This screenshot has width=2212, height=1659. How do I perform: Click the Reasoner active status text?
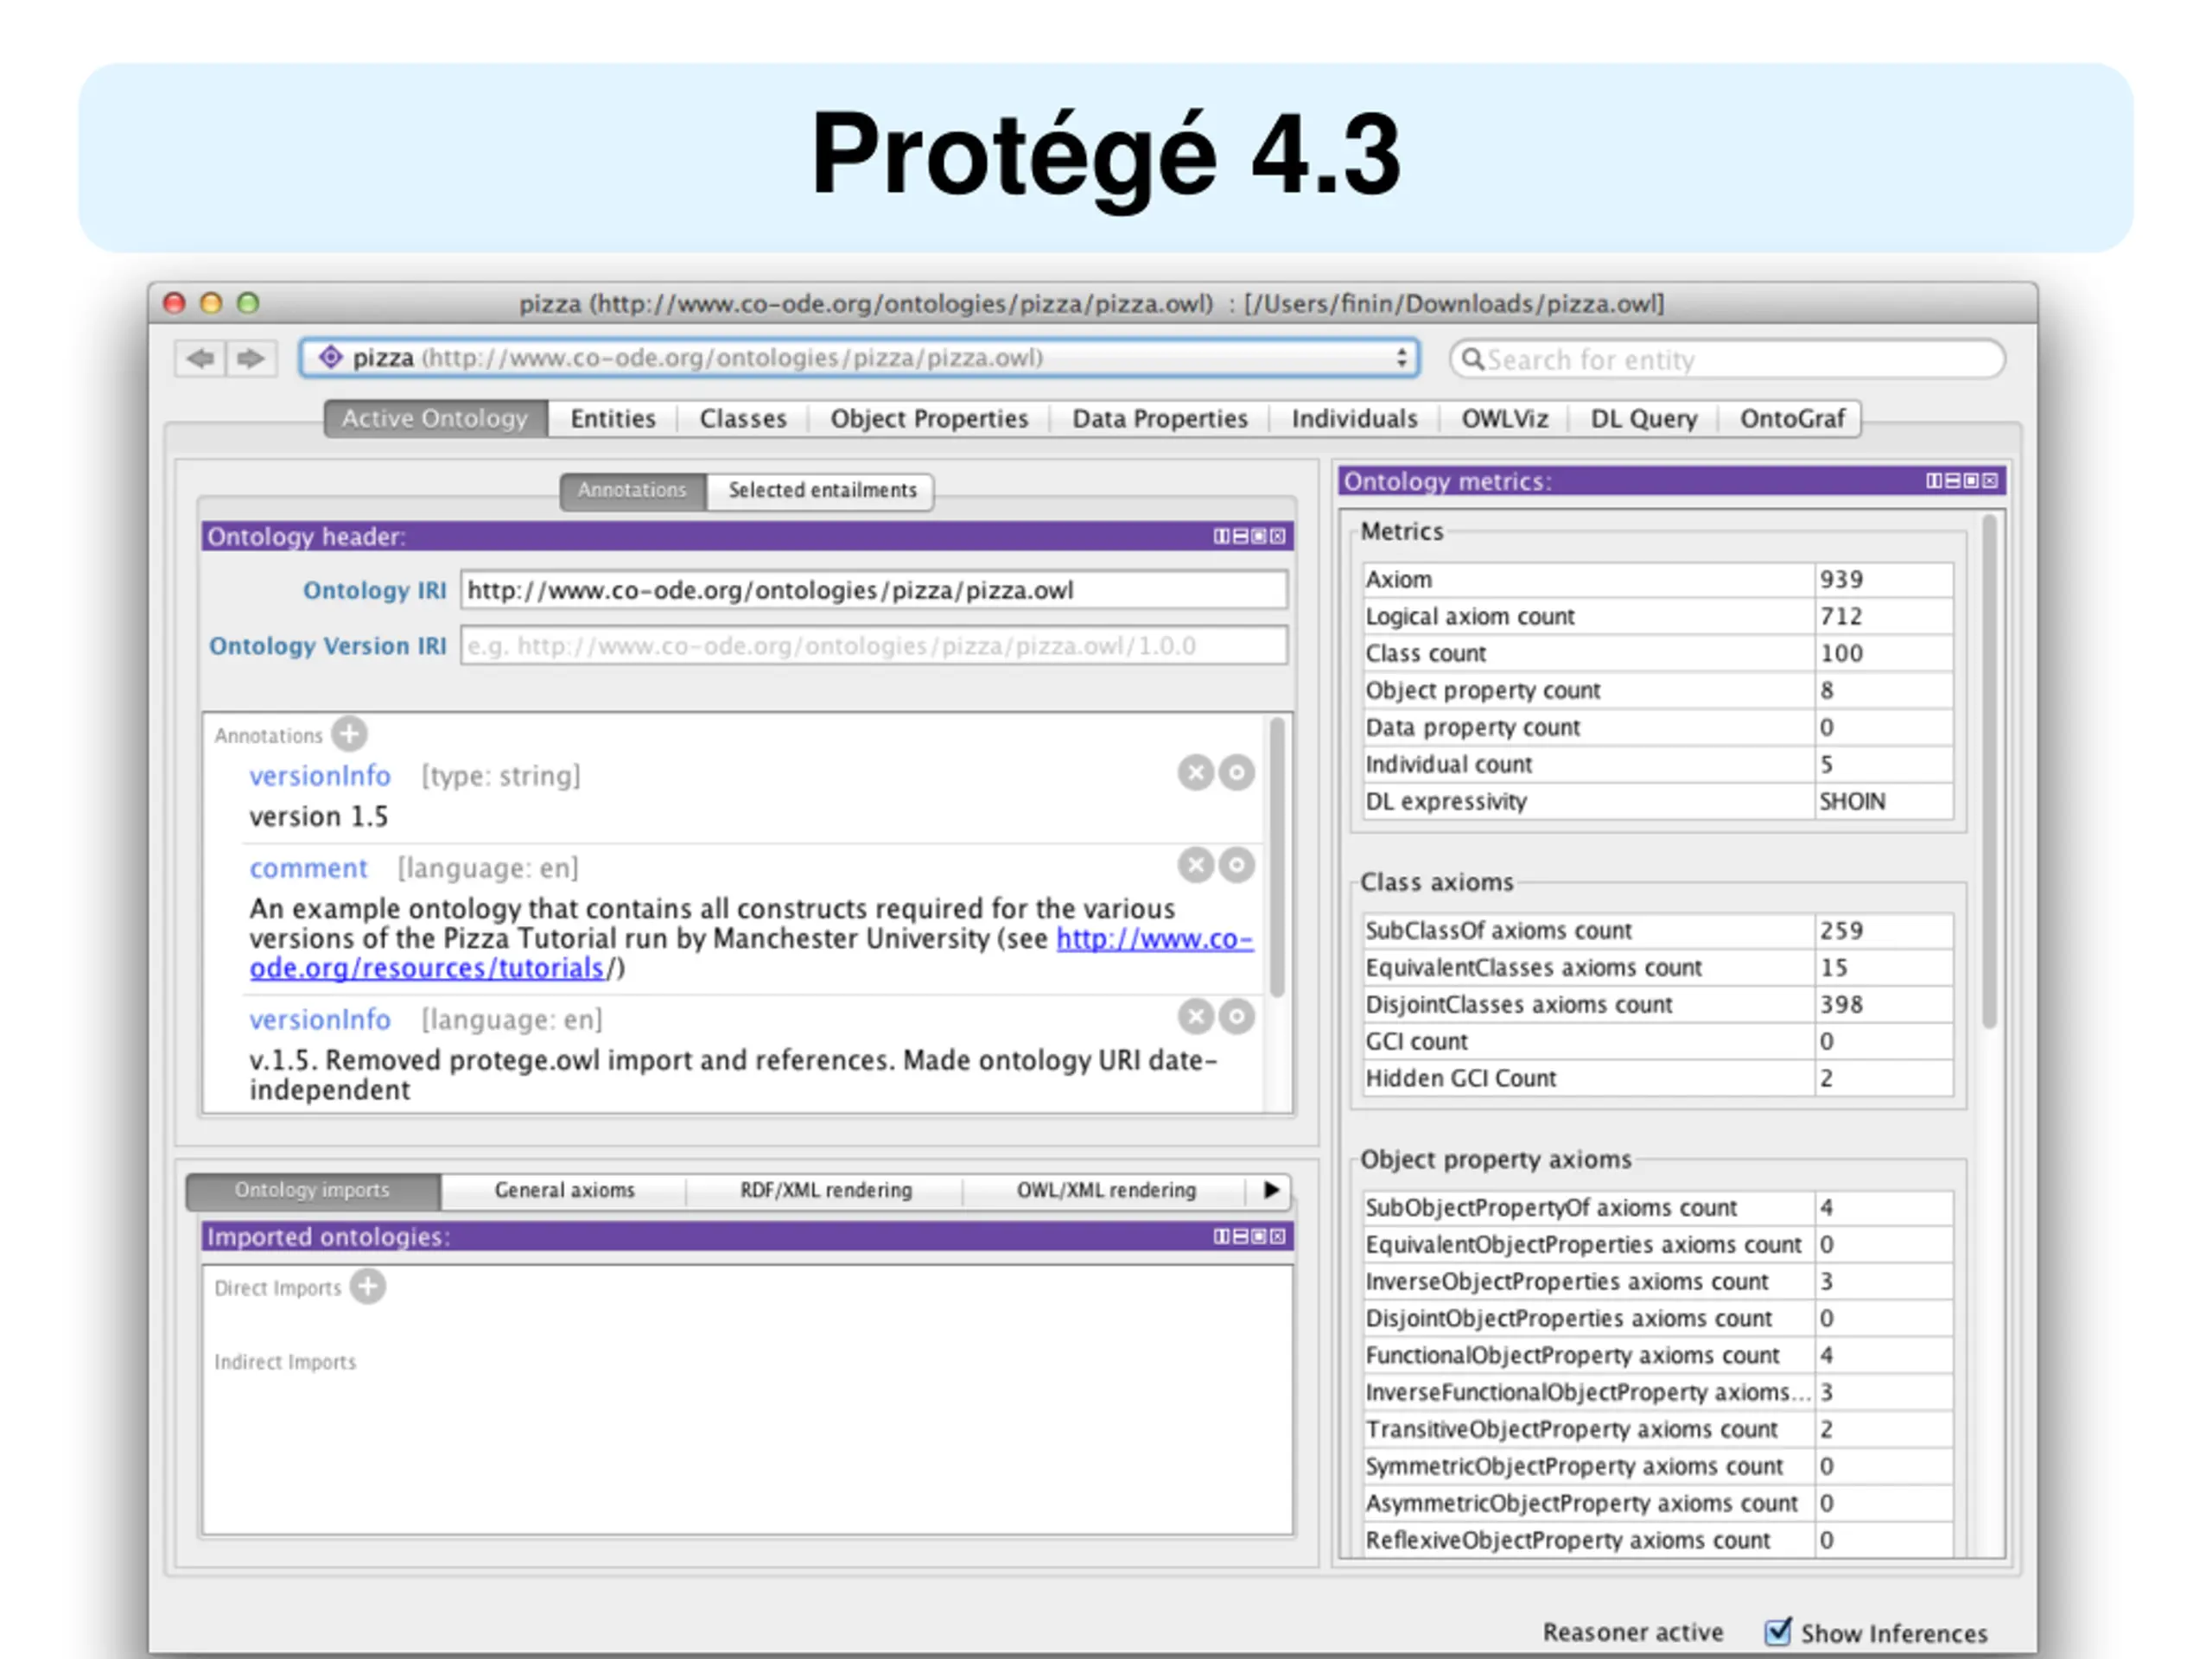tap(1633, 1632)
